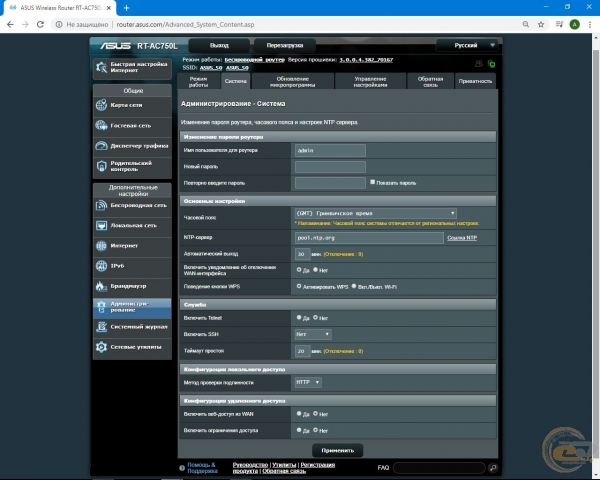Open Network Tools (Сетевые утилиты) icon
The width and height of the screenshot is (600, 480).
(x=103, y=347)
